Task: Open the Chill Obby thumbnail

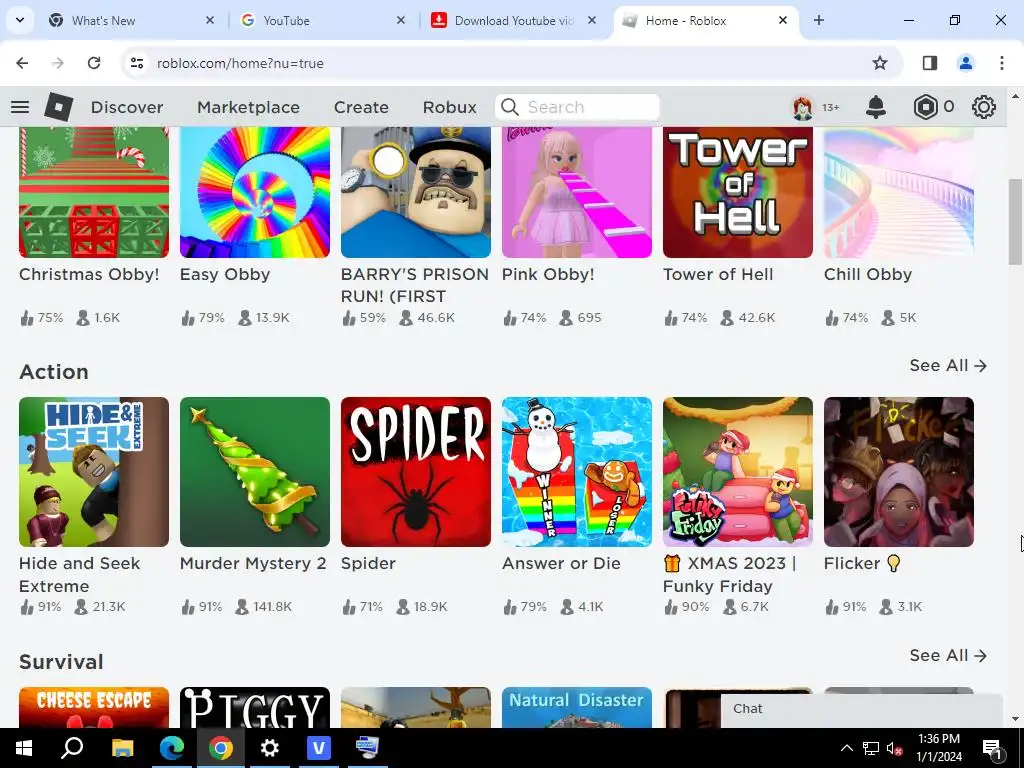Action: point(899,192)
